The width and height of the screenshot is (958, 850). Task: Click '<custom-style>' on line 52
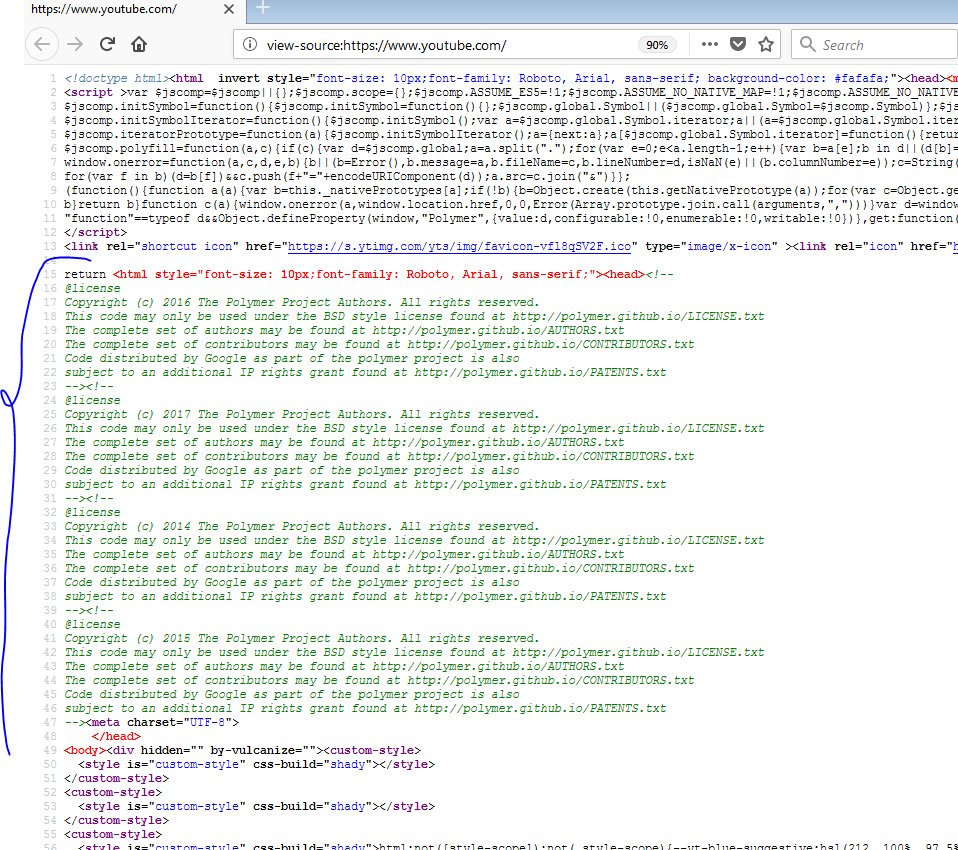(113, 793)
